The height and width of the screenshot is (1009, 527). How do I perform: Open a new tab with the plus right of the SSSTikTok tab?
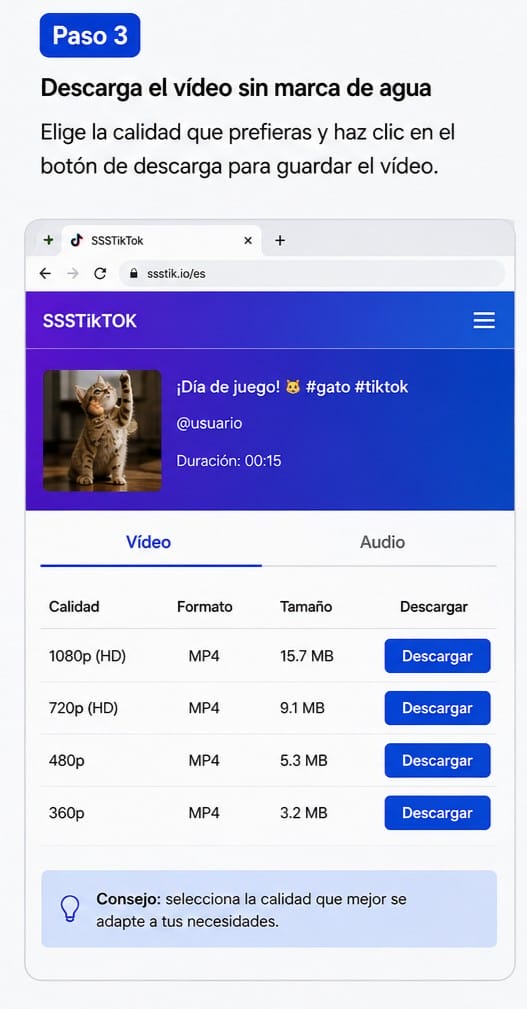(280, 241)
